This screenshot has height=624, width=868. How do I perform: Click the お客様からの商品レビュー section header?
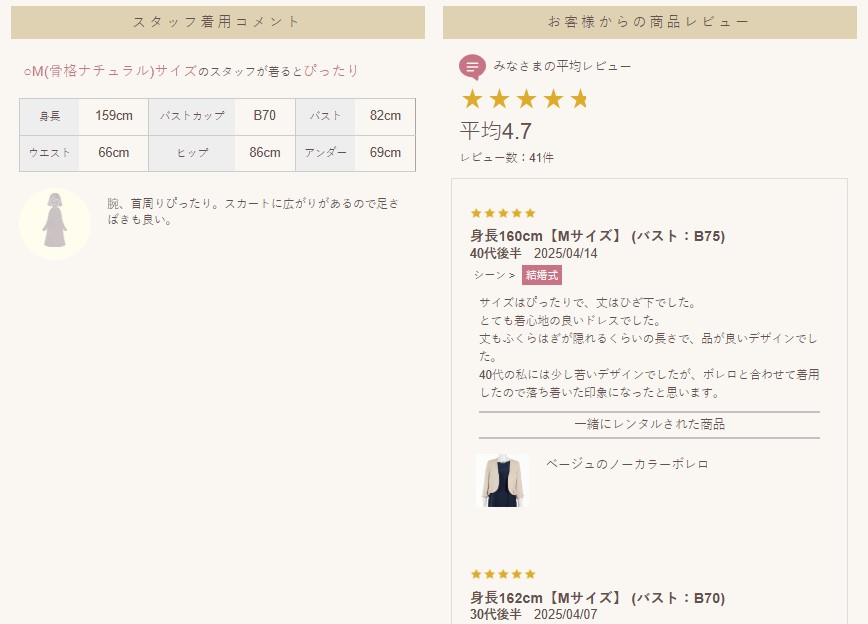649,22
